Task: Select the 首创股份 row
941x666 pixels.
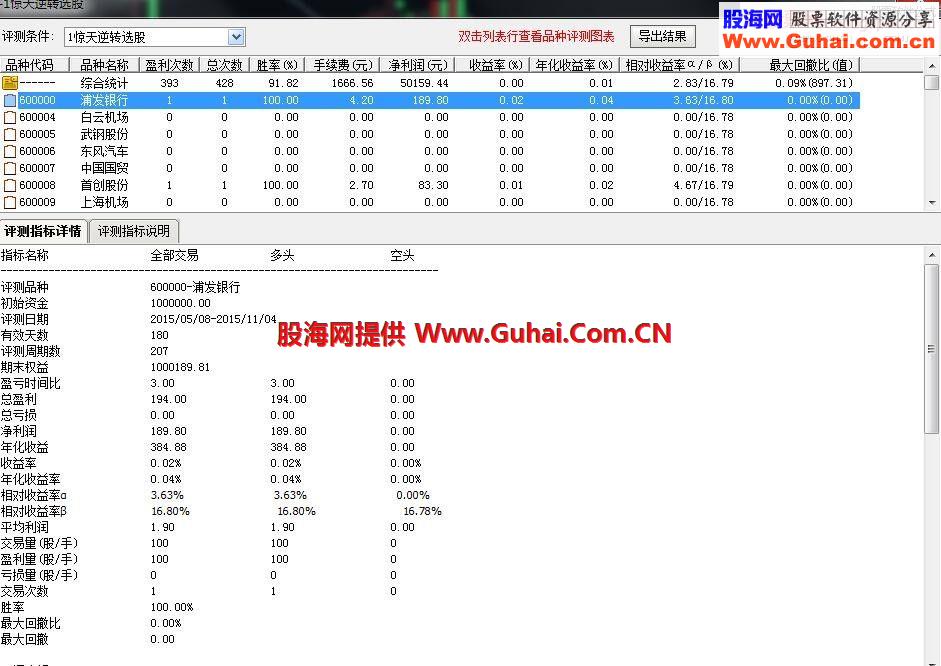Action: (430, 185)
